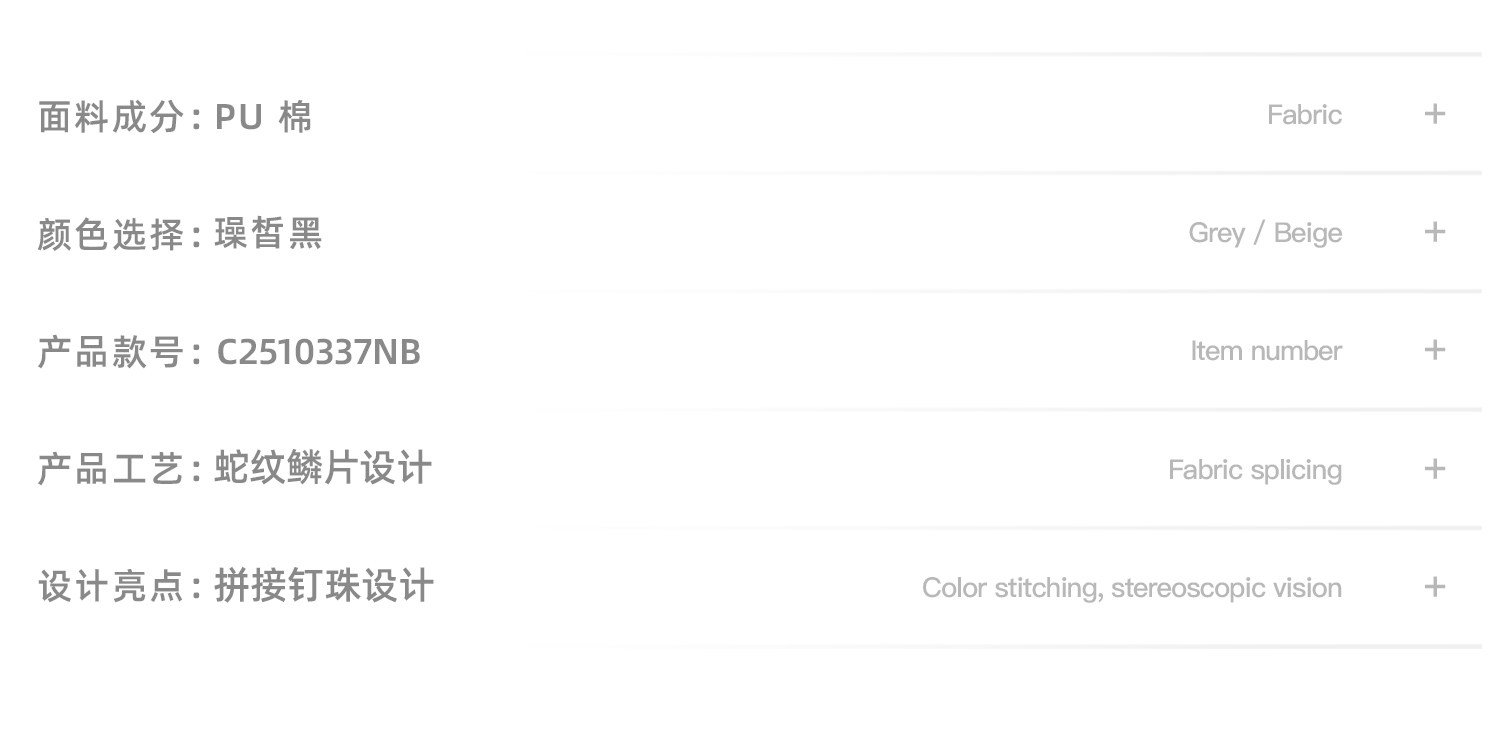Click the Fabric English caption
1500x736 pixels.
tap(1304, 115)
